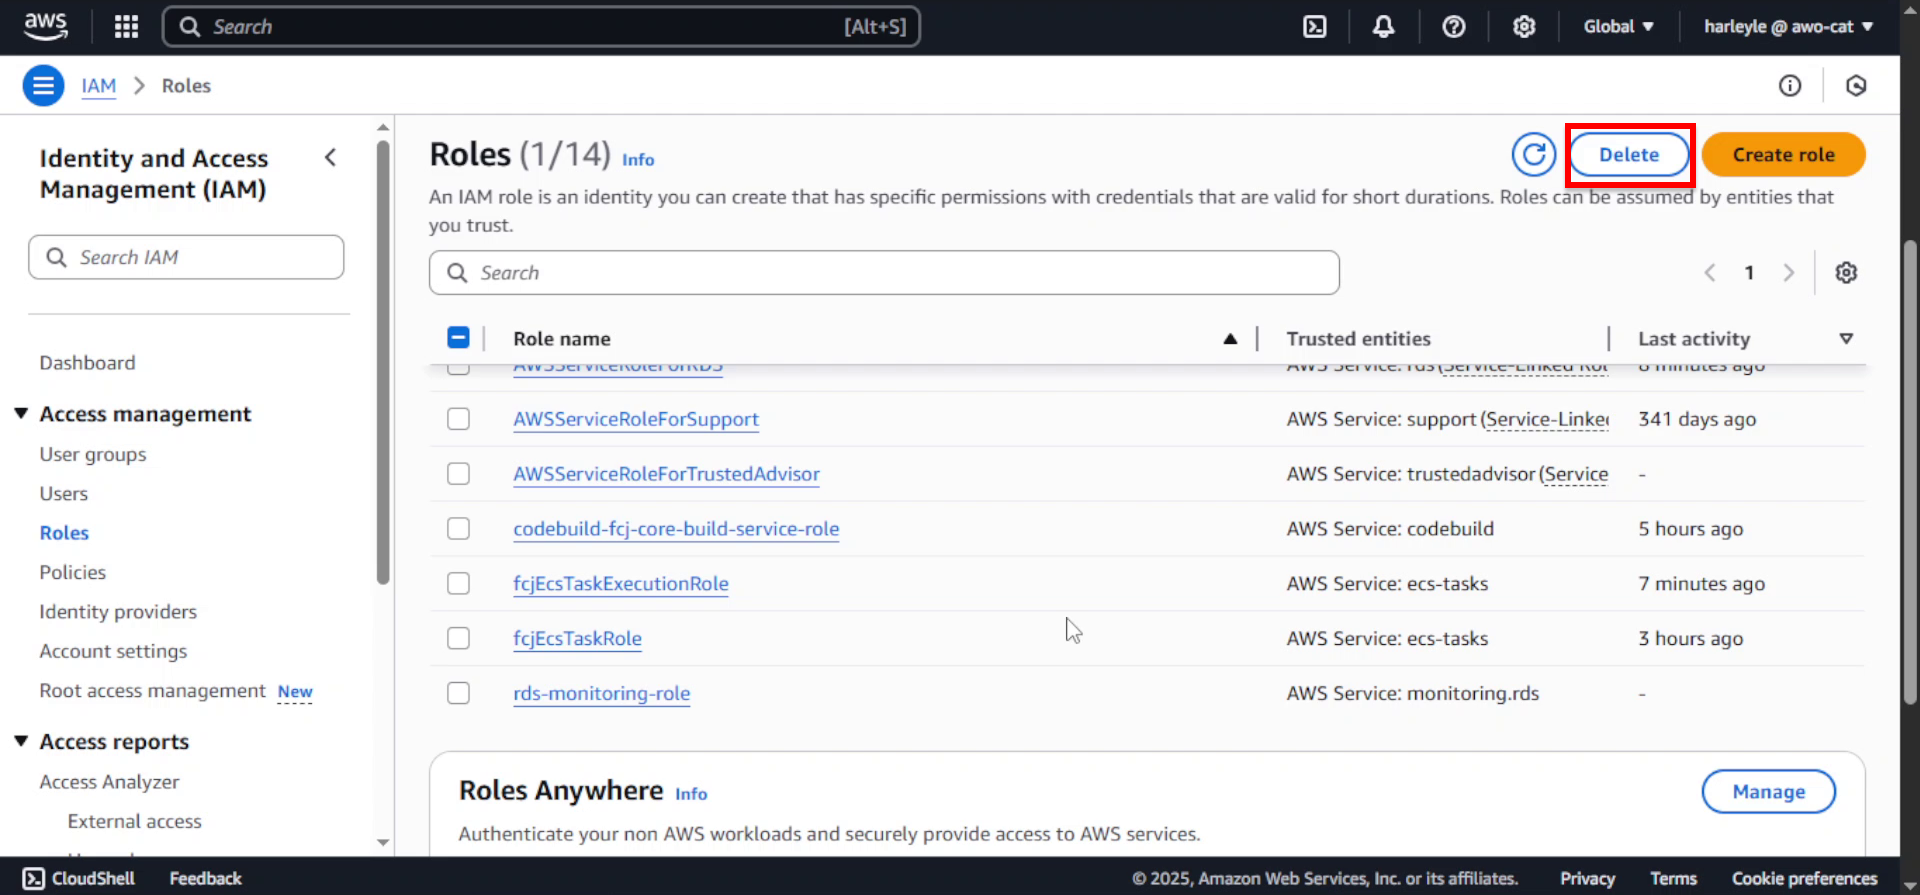Toggle the blue hamburger navigation menu
This screenshot has width=1920, height=895.
(43, 86)
